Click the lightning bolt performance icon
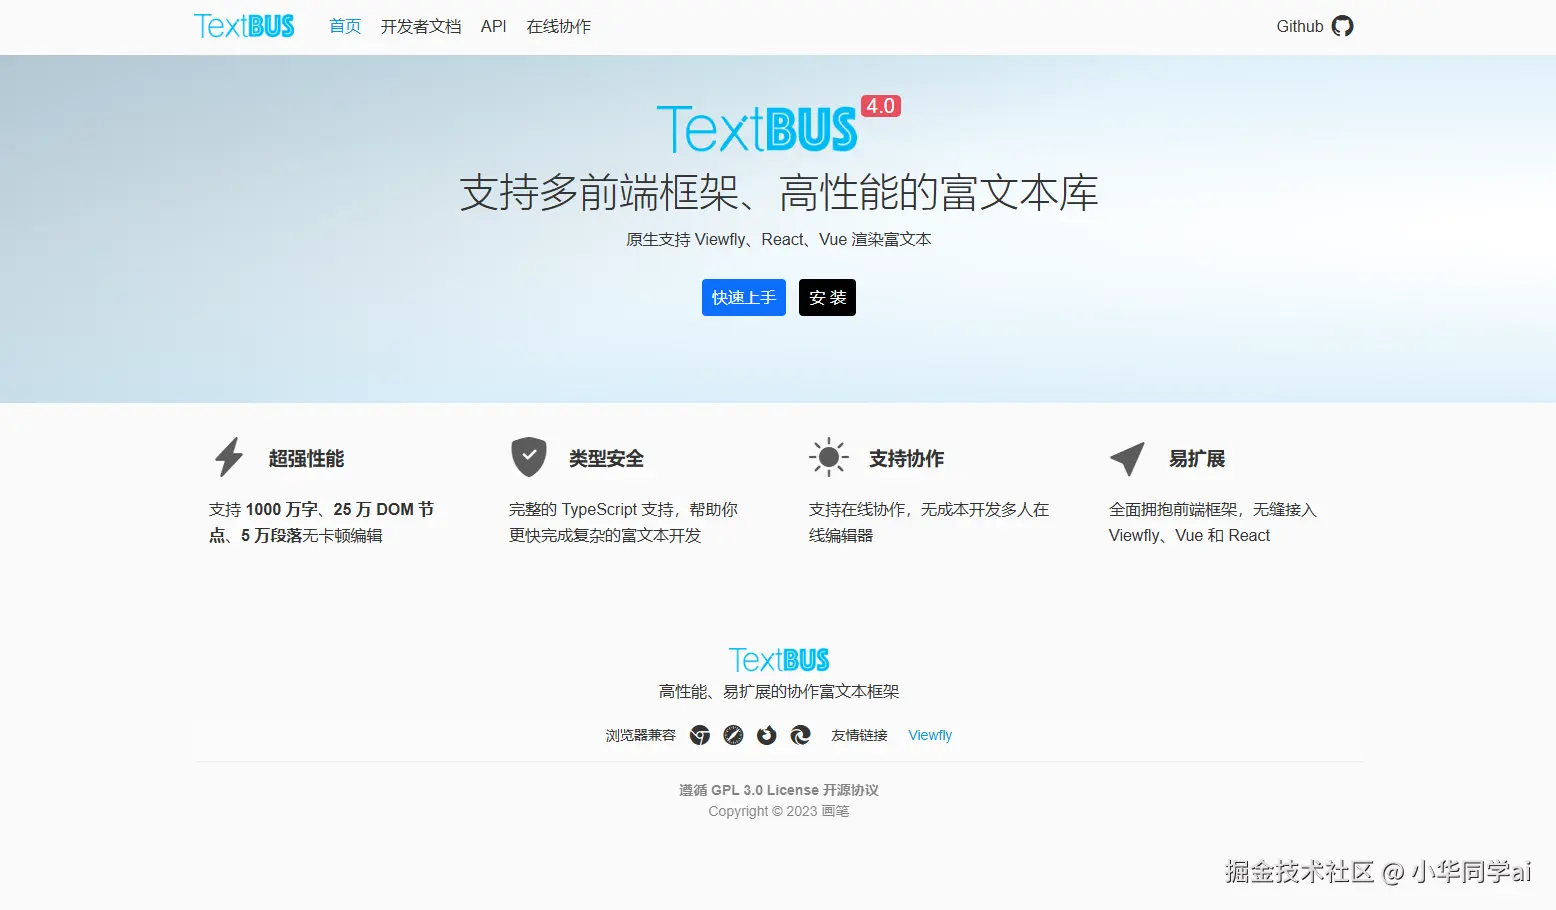Image resolution: width=1556 pixels, height=910 pixels. [229, 457]
